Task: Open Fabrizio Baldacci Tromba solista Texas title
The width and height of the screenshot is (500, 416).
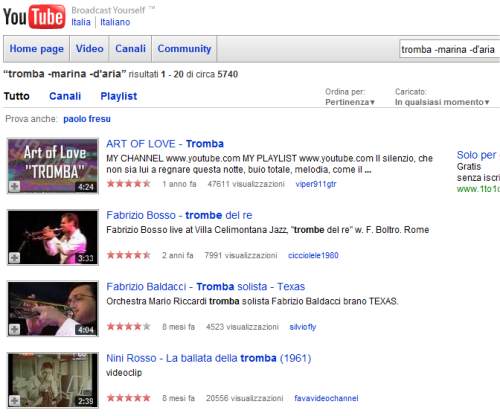Action: click(x=205, y=286)
